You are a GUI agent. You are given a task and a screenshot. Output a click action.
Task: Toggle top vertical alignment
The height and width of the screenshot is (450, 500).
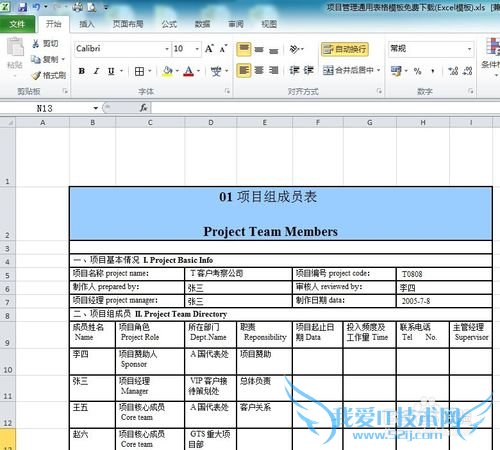[x=244, y=49]
